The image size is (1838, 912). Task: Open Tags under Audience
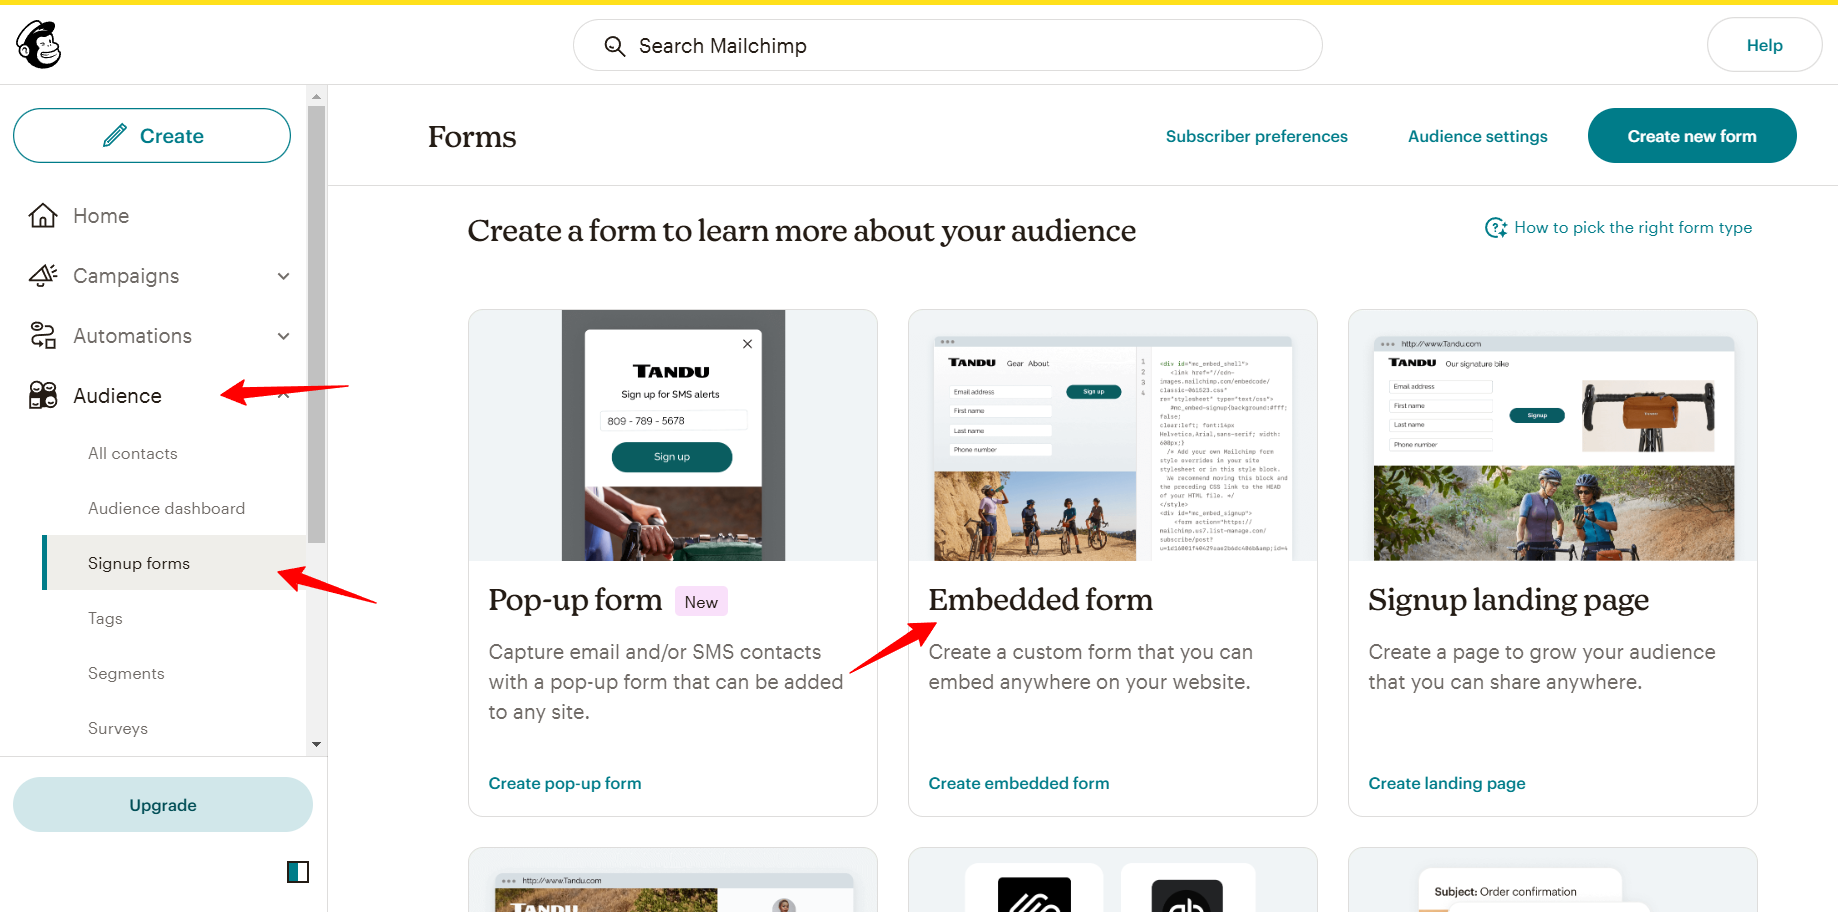105,619
